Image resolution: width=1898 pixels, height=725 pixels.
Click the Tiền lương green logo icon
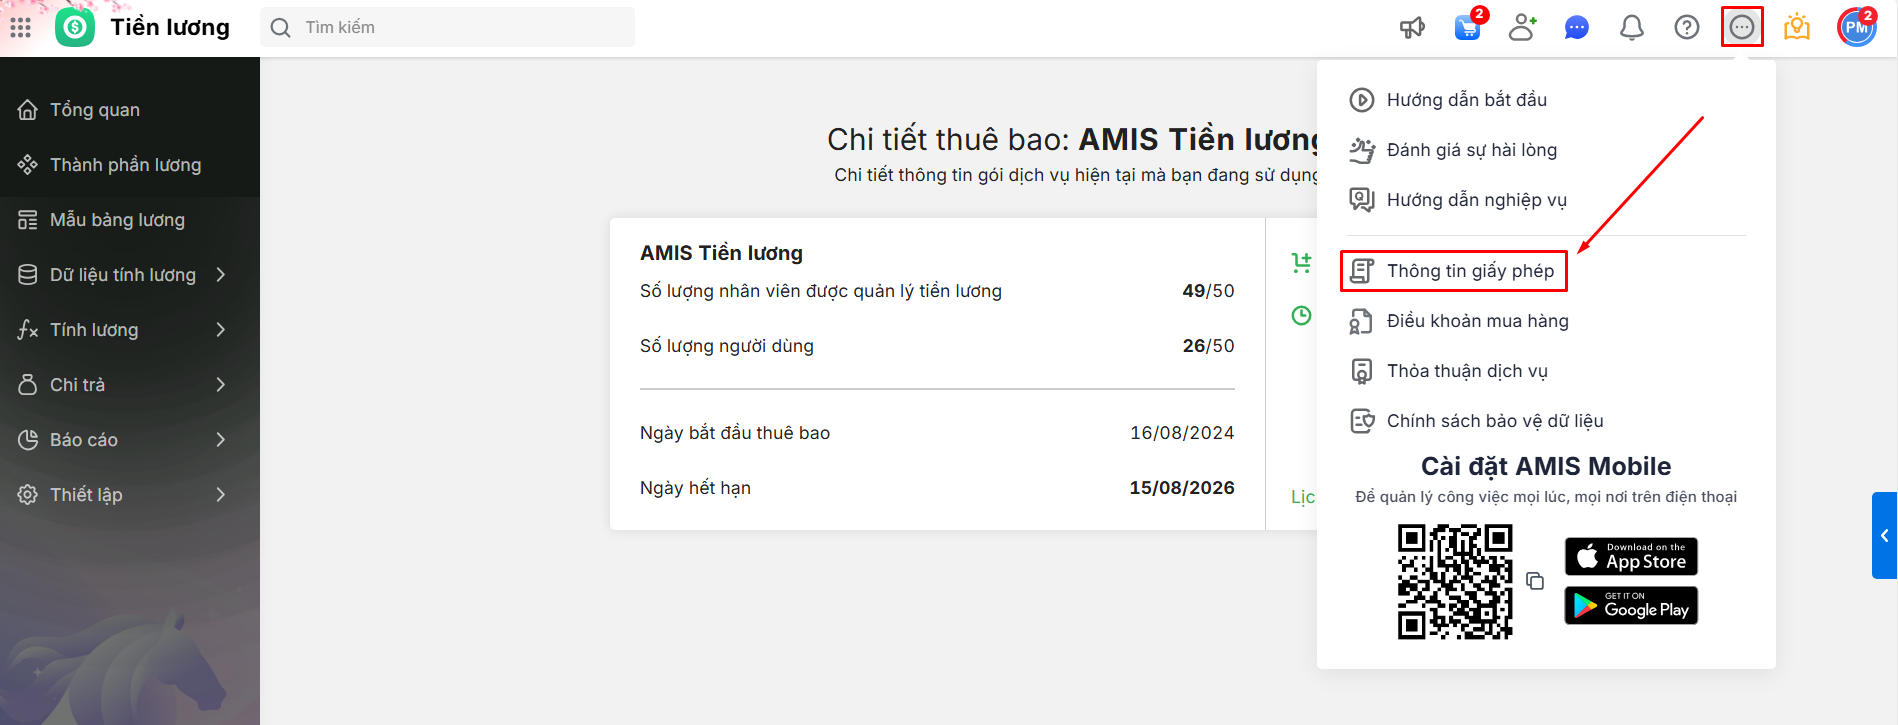pos(75,27)
